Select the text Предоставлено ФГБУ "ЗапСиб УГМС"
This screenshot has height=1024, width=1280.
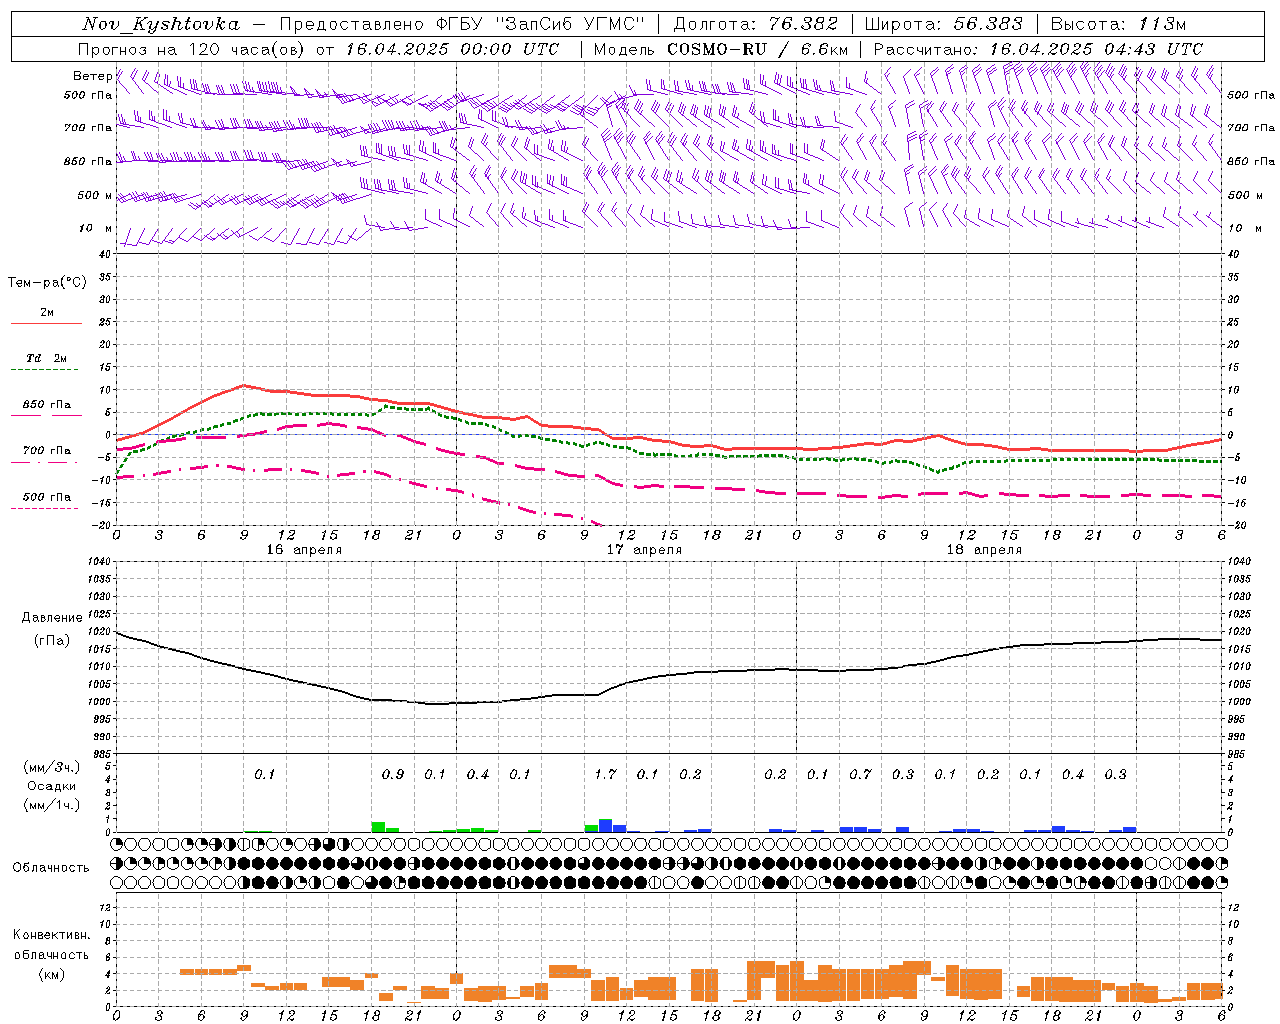462,24
